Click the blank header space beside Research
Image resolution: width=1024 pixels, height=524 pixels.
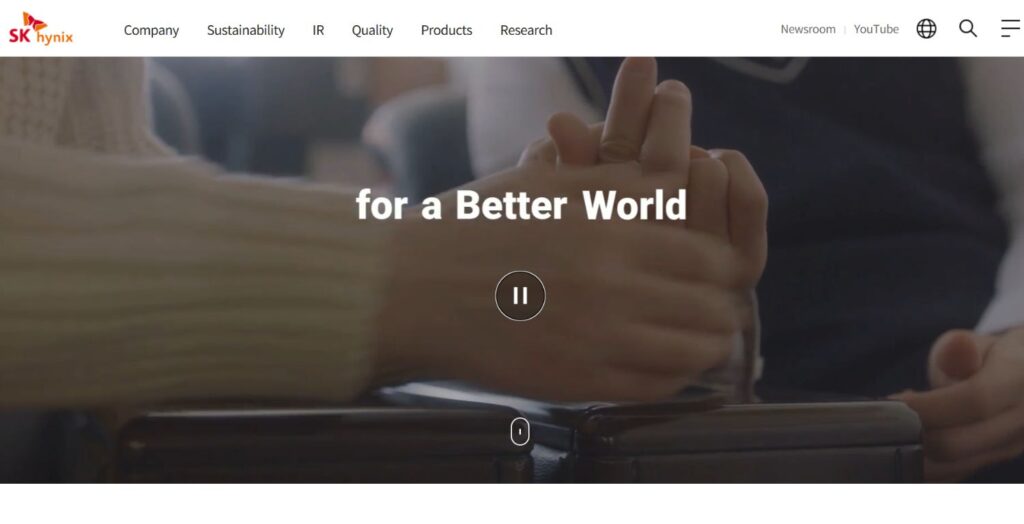click(x=666, y=29)
